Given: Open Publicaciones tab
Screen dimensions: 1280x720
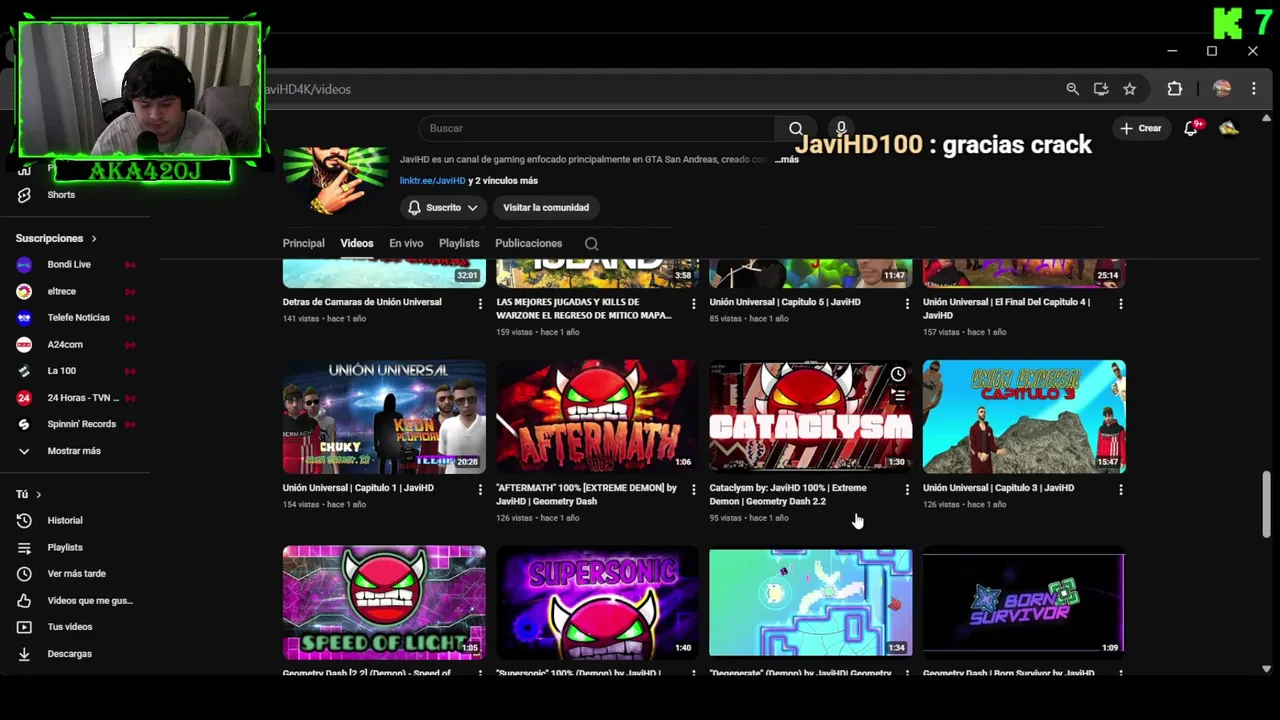Looking at the screenshot, I should click(x=528, y=243).
